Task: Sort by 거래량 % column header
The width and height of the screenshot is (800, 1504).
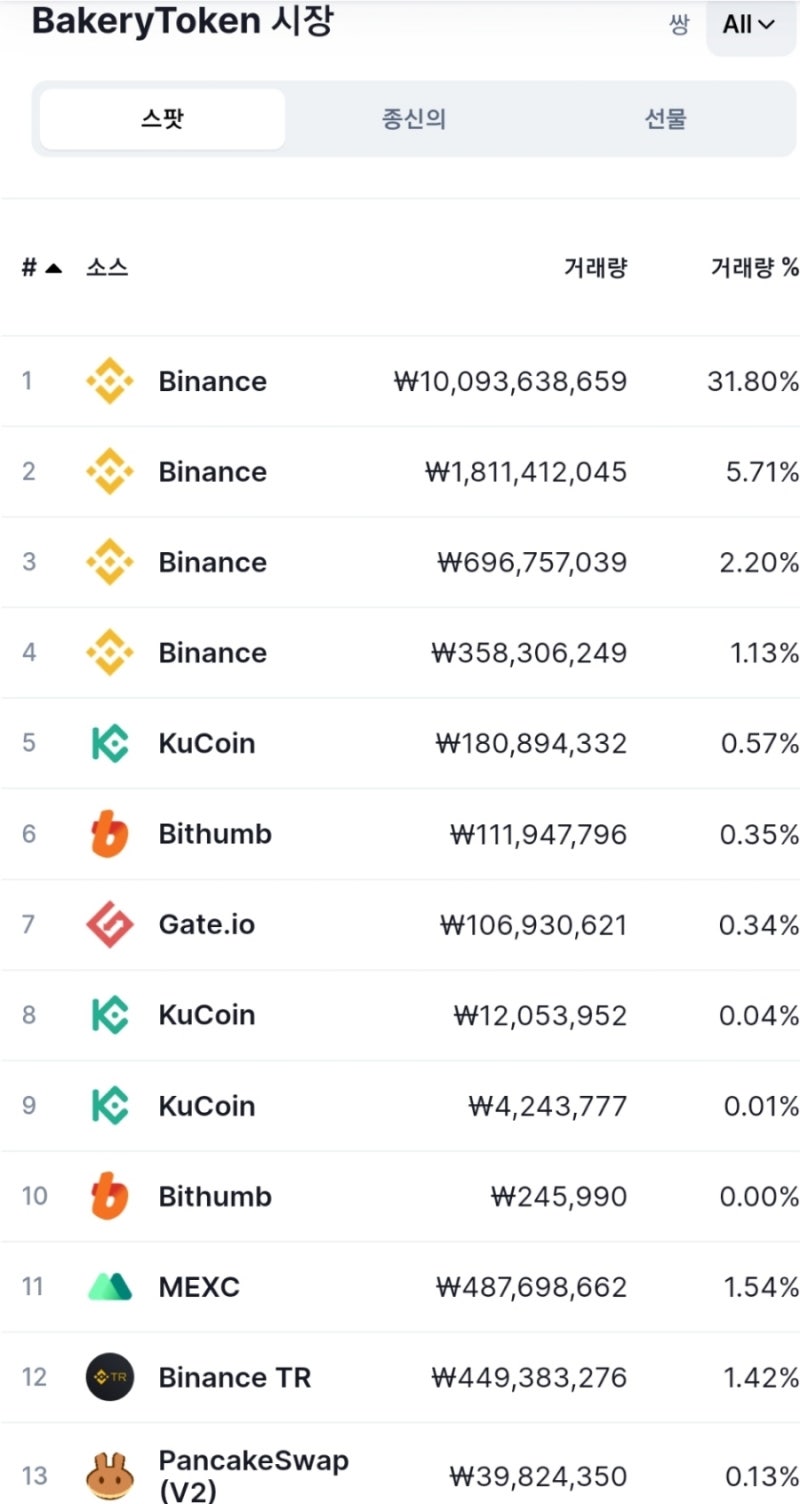Action: point(755,268)
